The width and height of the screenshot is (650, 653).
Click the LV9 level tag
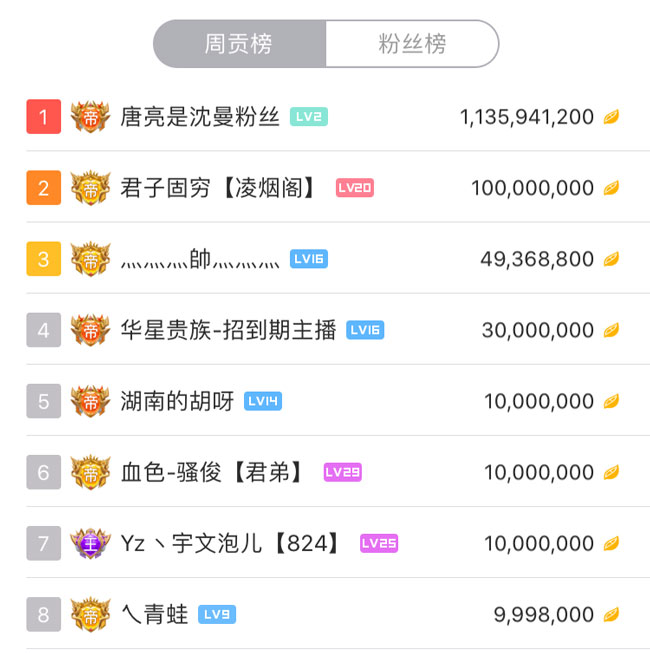point(217,614)
